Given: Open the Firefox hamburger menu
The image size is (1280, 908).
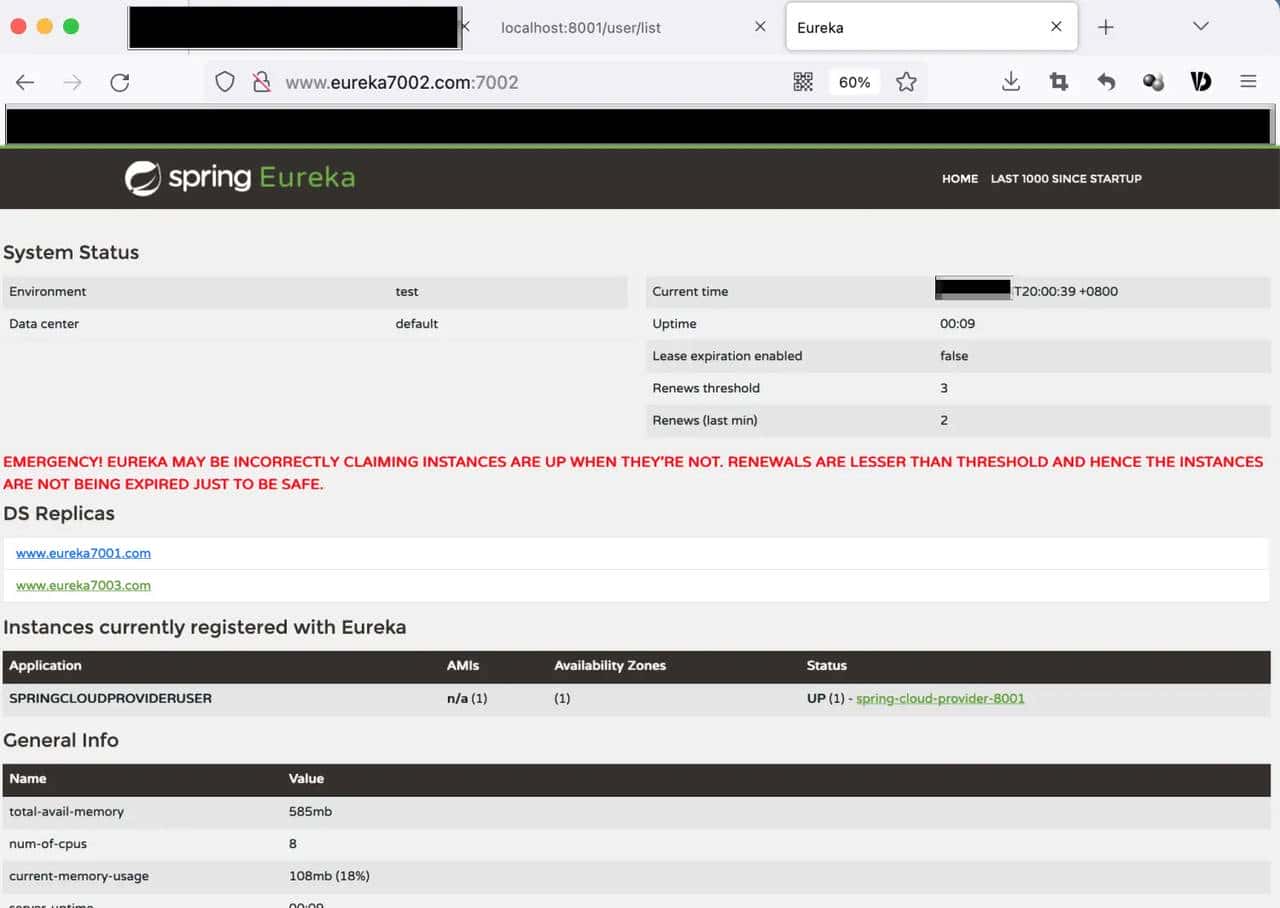Looking at the screenshot, I should pos(1248,82).
